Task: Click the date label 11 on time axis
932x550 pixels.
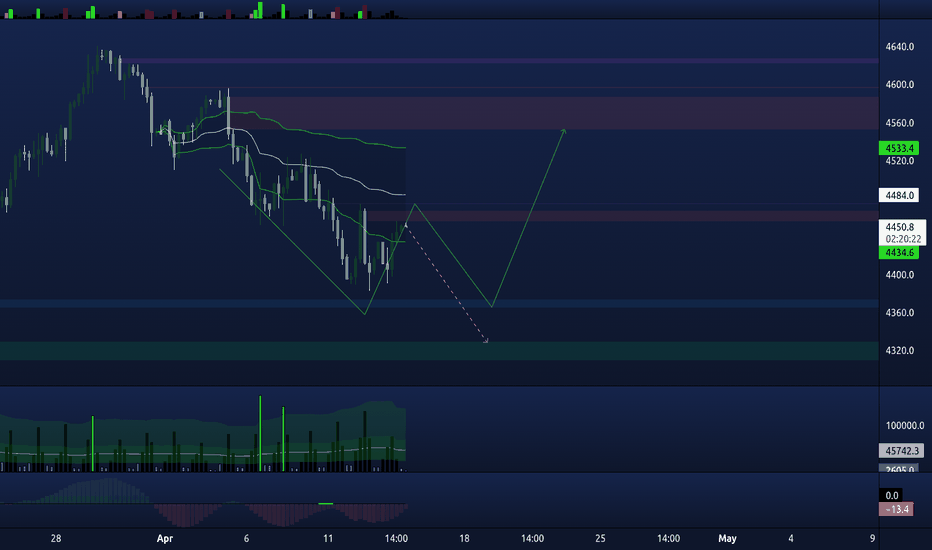Action: (x=328, y=538)
